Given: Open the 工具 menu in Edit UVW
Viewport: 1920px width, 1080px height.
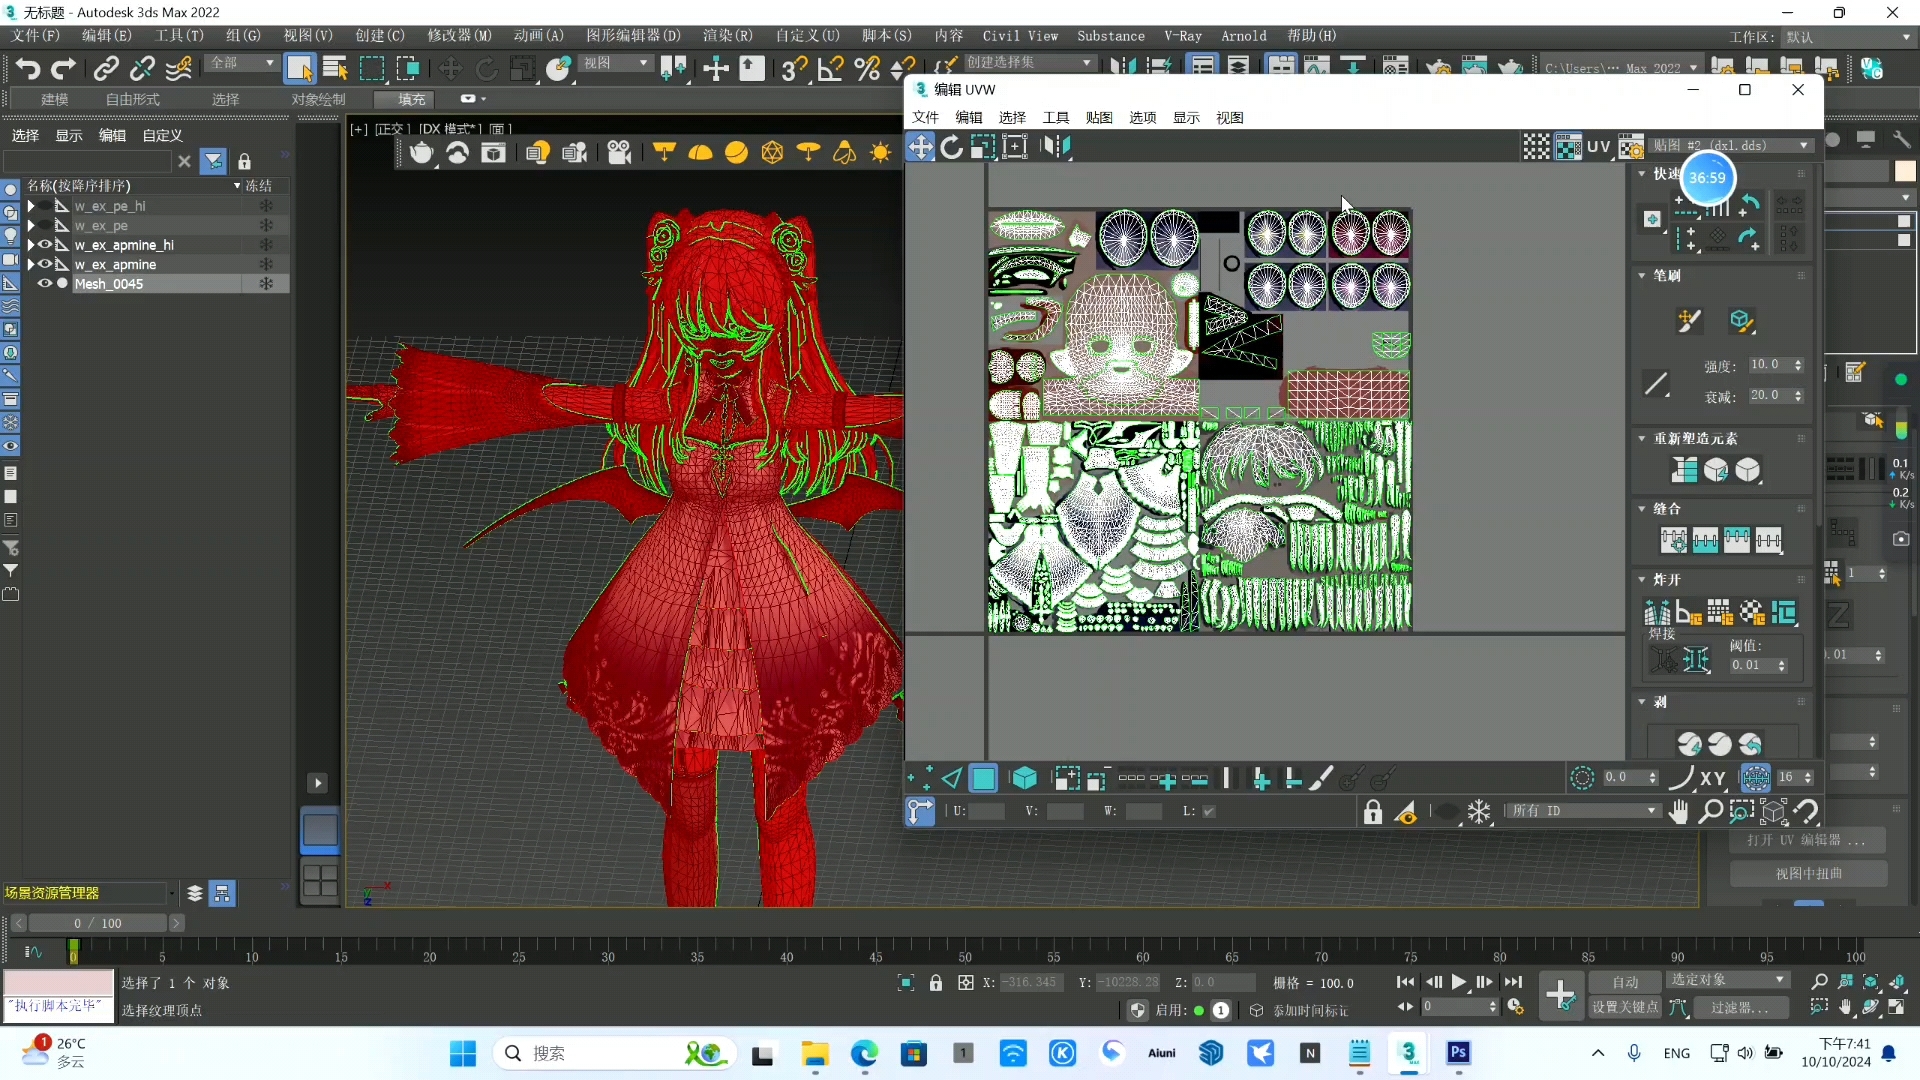Looking at the screenshot, I should (1056, 118).
